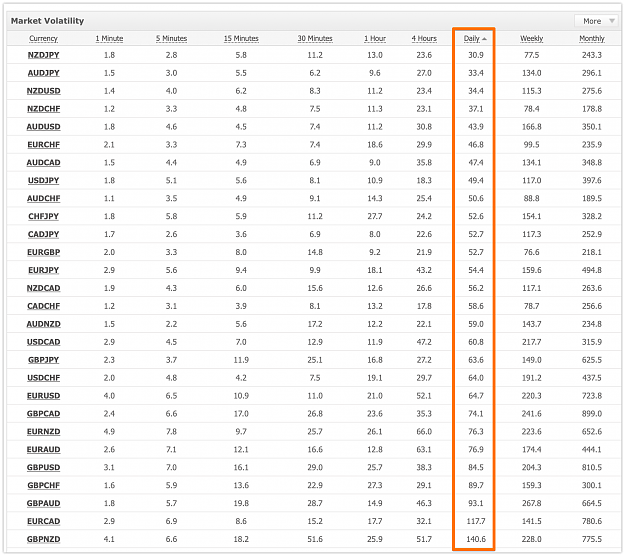
Task: Open the NZDCAD currency pair link
Action: coord(43,288)
